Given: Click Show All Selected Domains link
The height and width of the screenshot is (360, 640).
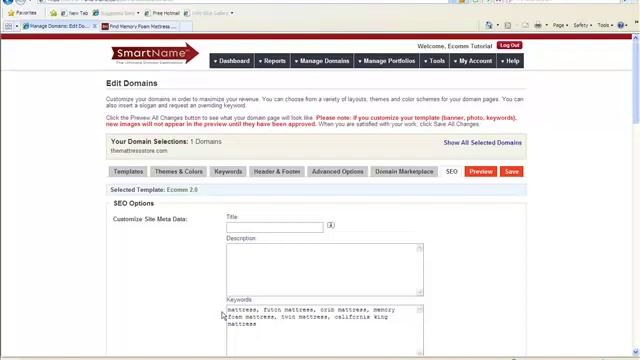Looking at the screenshot, I should coord(482,143).
